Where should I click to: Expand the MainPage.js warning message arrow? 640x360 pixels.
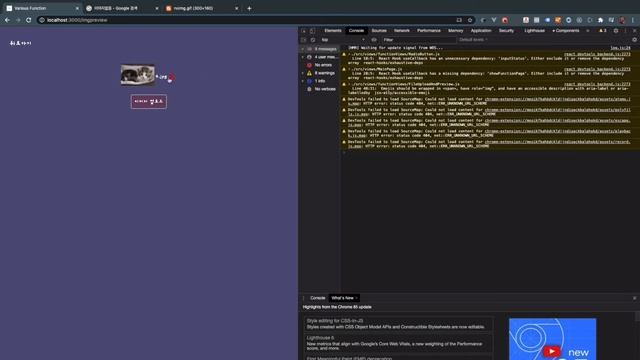coord(349,69)
